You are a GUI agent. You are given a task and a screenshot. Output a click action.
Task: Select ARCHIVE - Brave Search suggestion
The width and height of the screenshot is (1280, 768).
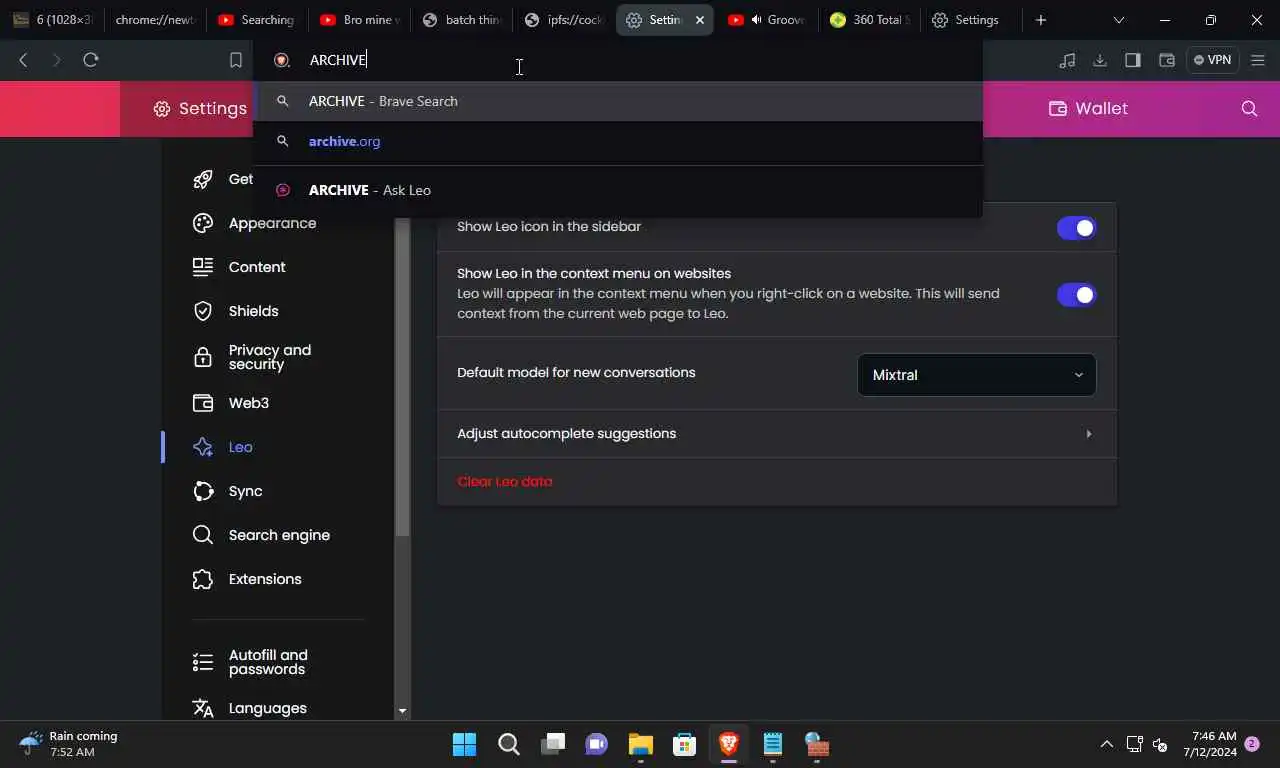[618, 101]
